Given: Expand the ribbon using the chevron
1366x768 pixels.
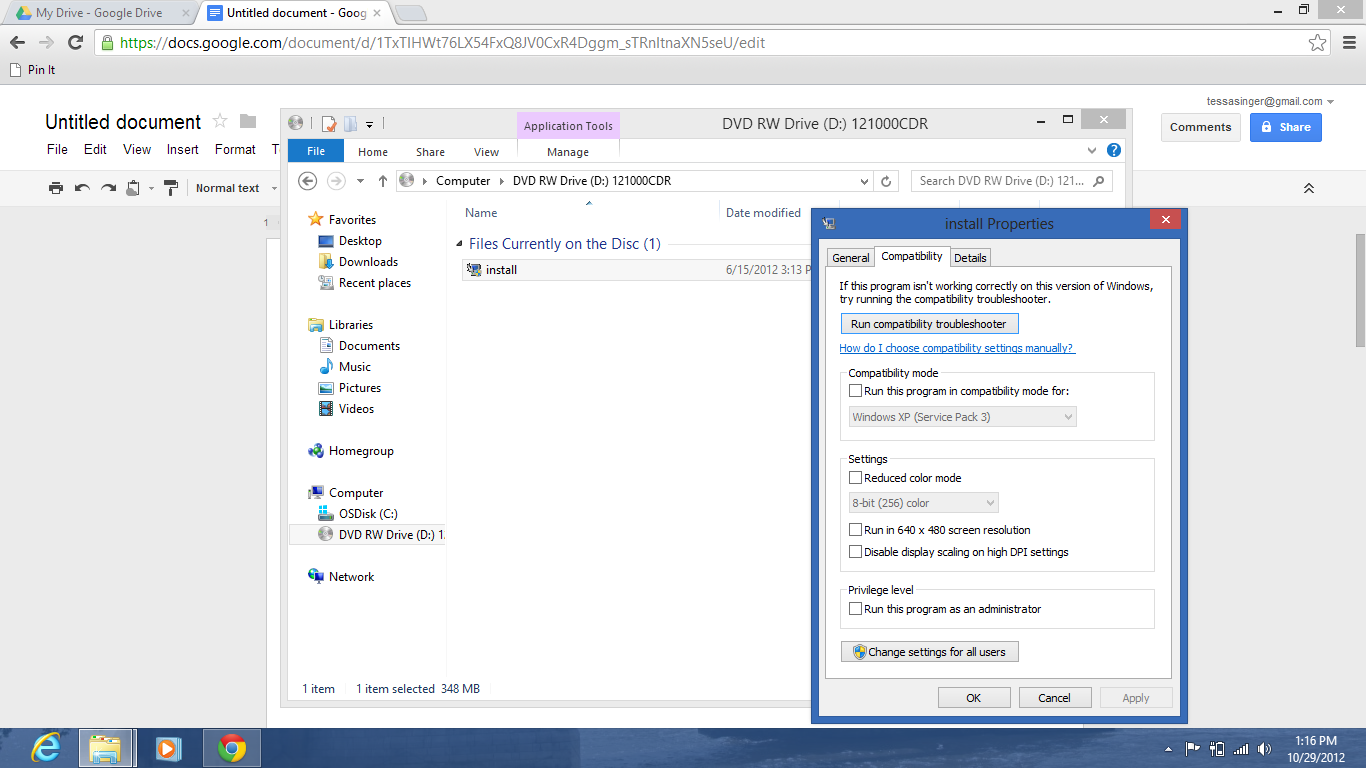Looking at the screenshot, I should [x=1092, y=151].
